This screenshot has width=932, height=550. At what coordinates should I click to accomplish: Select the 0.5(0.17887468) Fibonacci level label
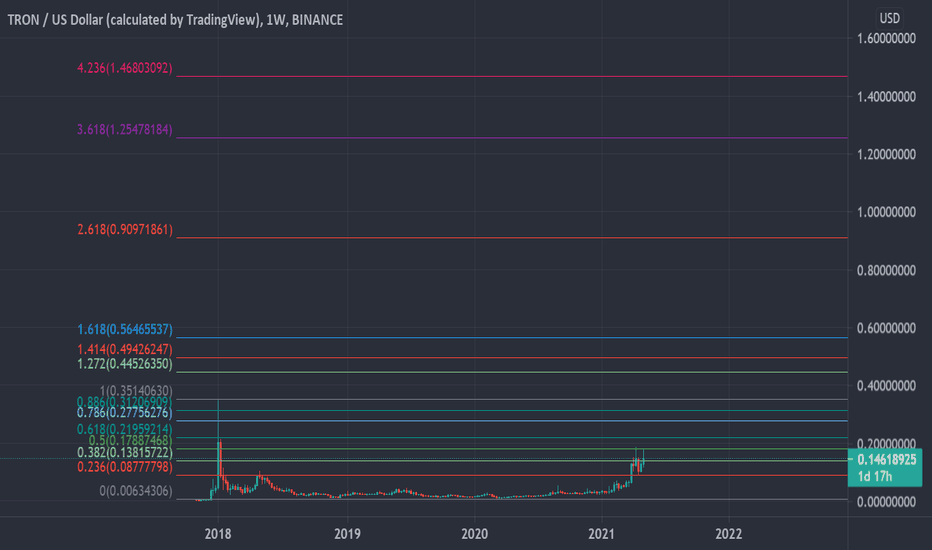131,440
